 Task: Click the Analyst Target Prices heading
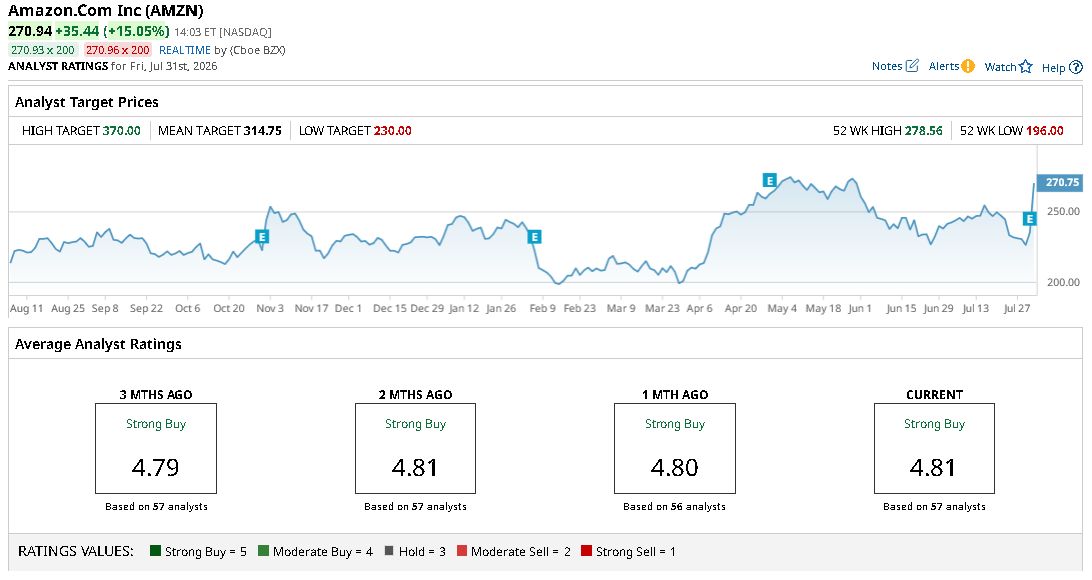(x=87, y=102)
